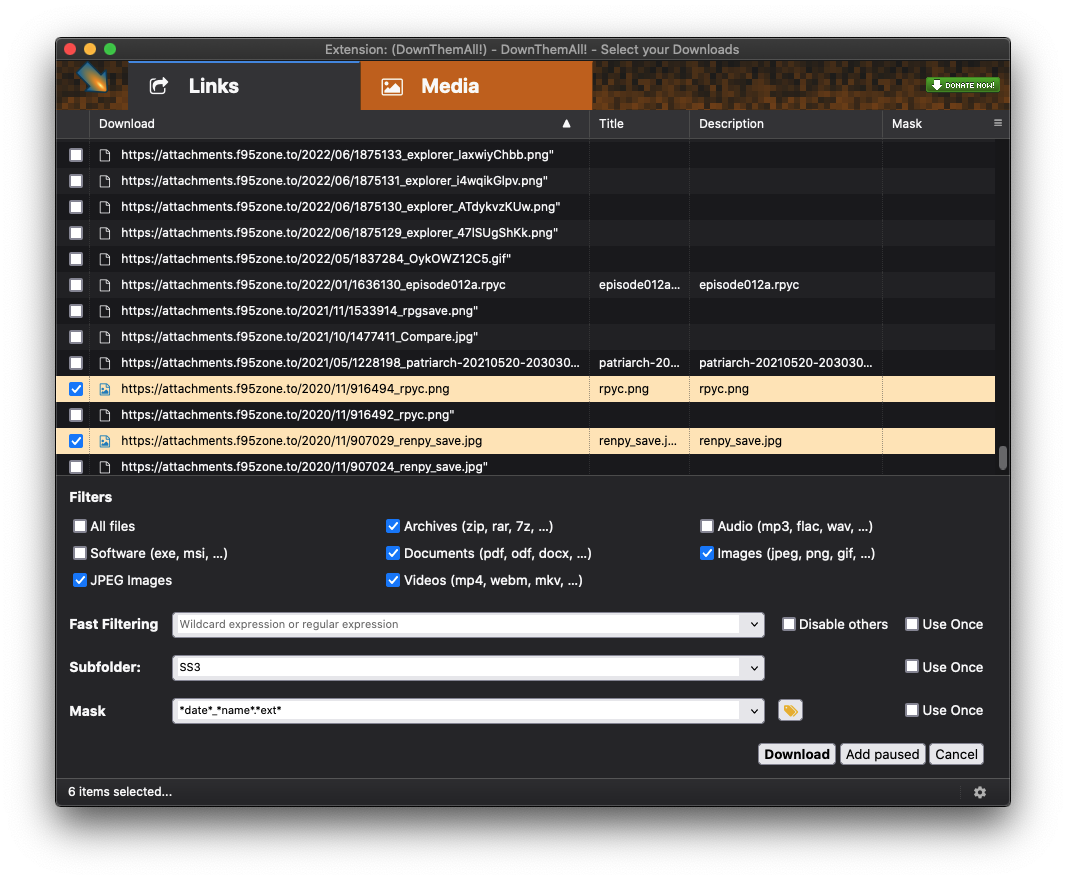Click the file icon next to episode012a.rpyc
Viewport: 1066px width, 880px height.
[104, 284]
